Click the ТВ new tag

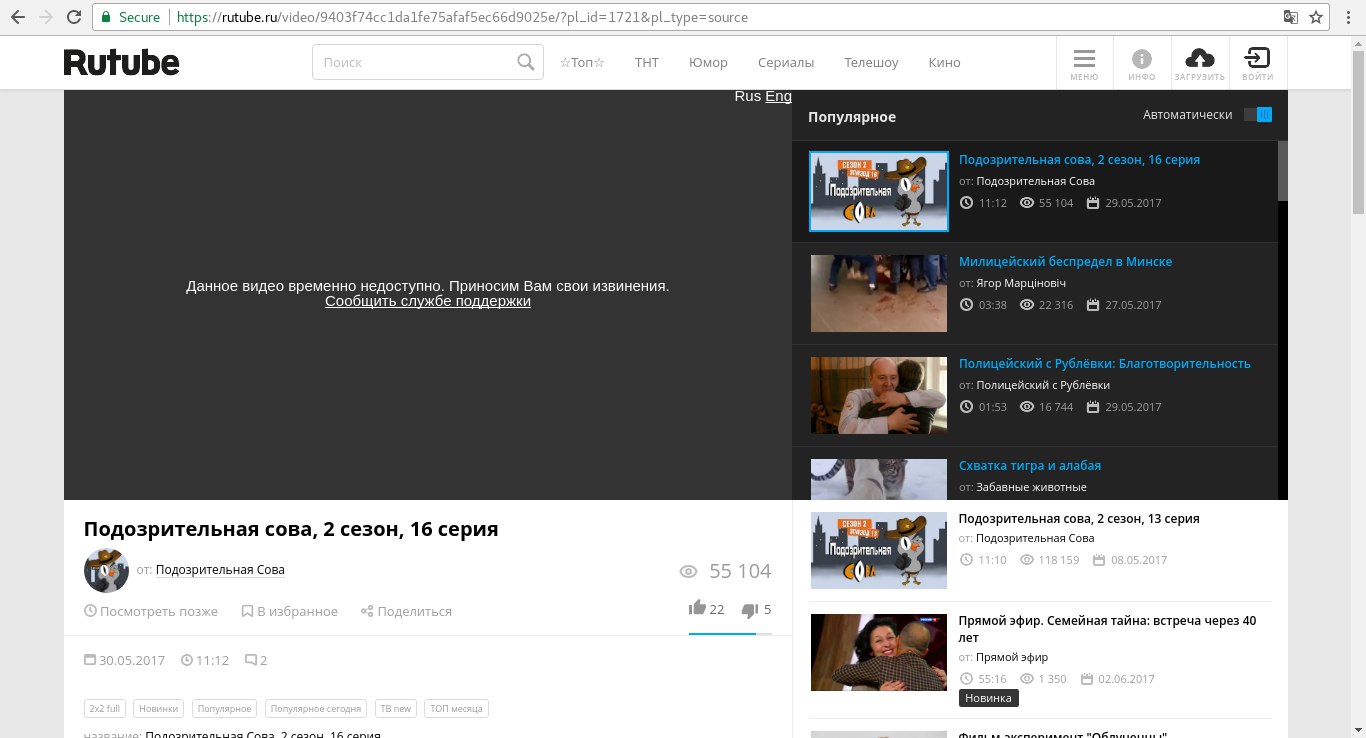[x=395, y=708]
